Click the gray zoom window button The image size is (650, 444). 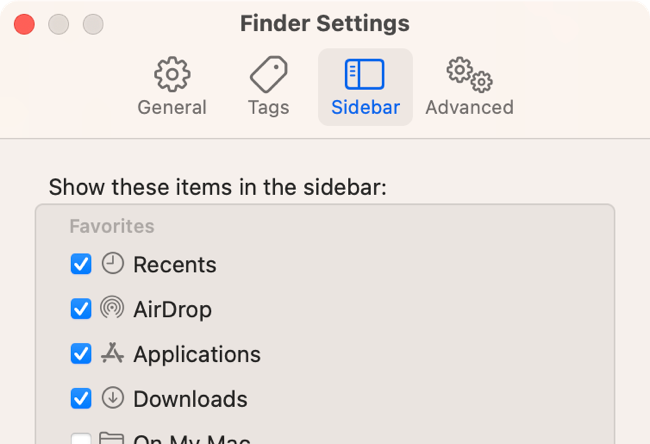pos(93,24)
